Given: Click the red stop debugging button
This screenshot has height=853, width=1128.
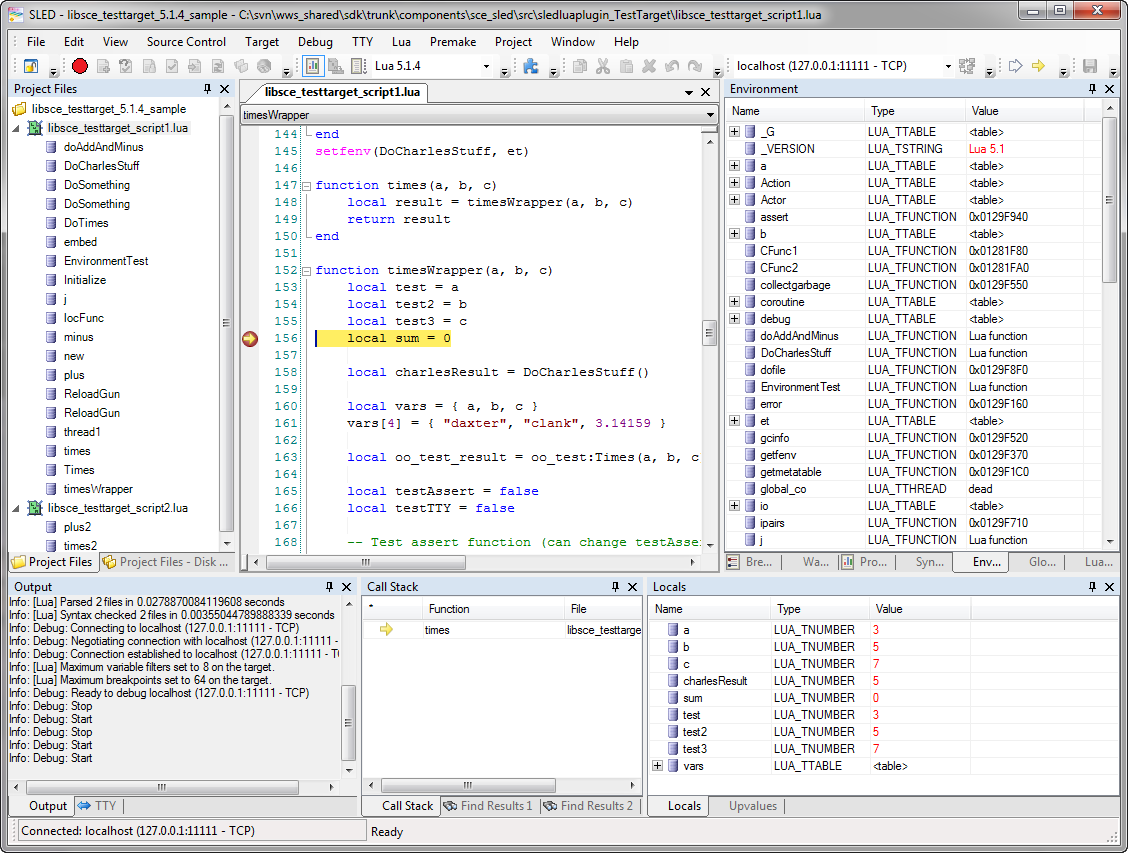Looking at the screenshot, I should [80, 67].
